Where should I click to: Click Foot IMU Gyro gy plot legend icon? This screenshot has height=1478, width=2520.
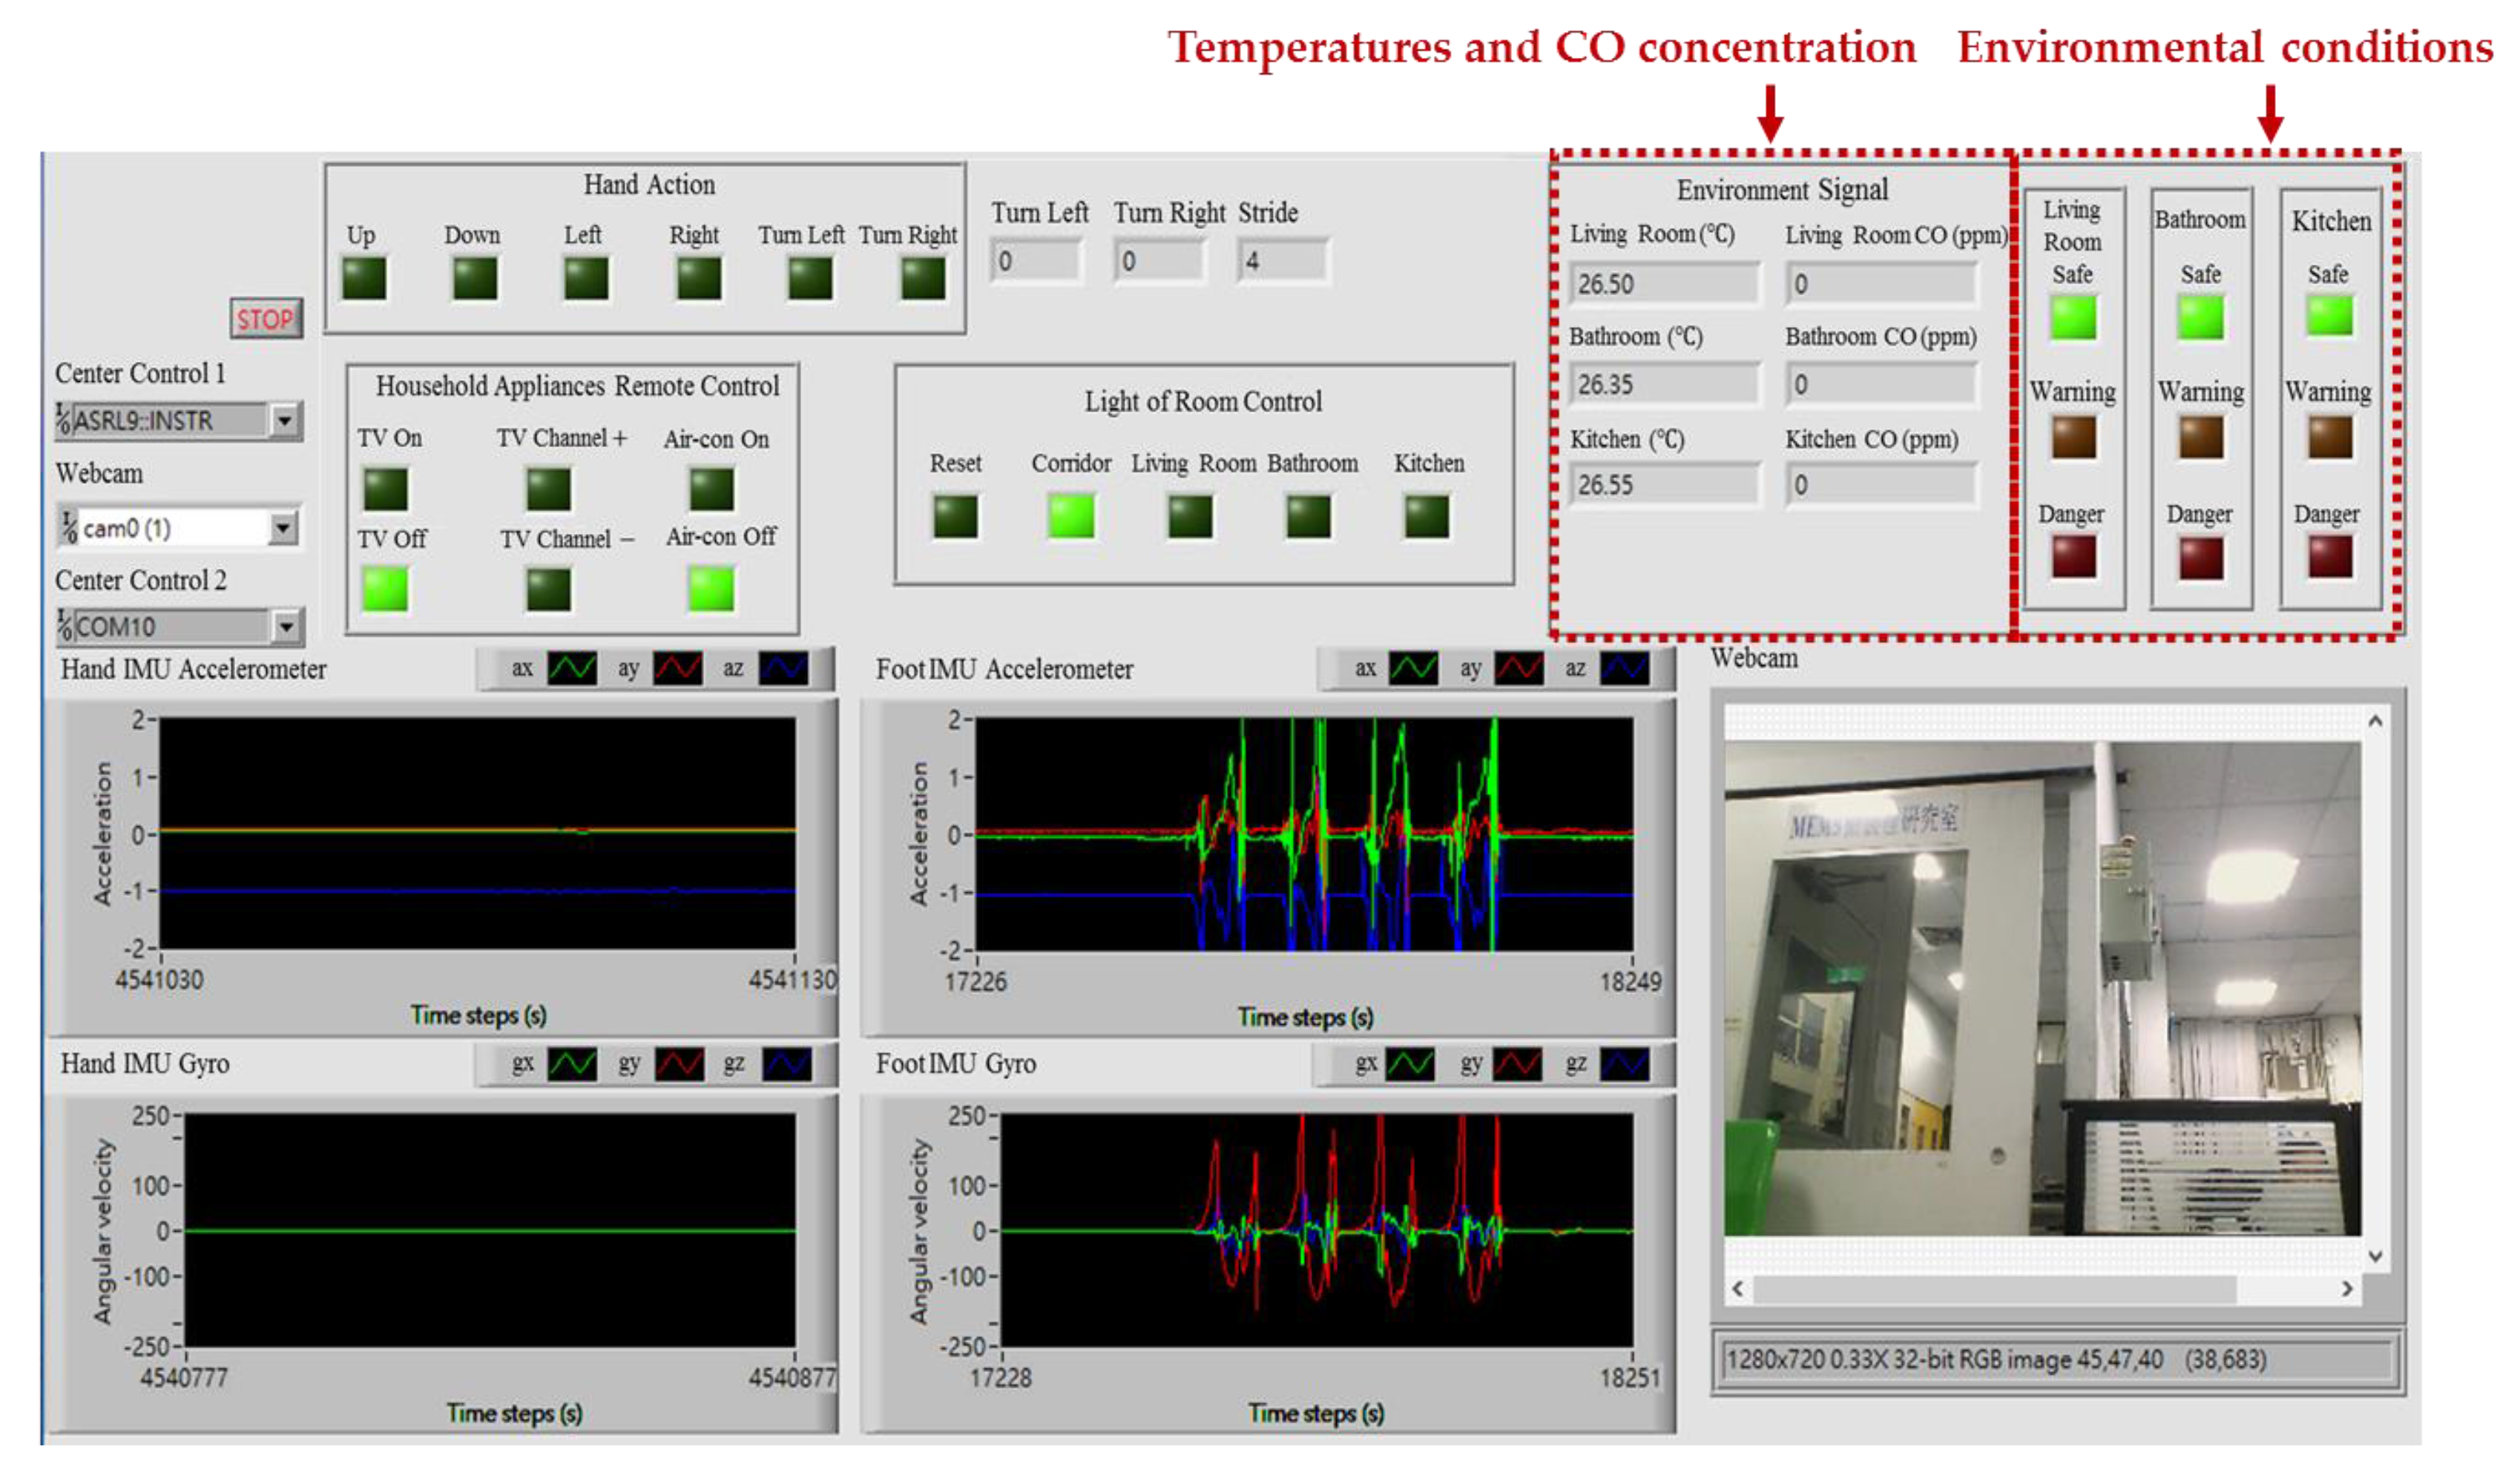pos(1517,1065)
